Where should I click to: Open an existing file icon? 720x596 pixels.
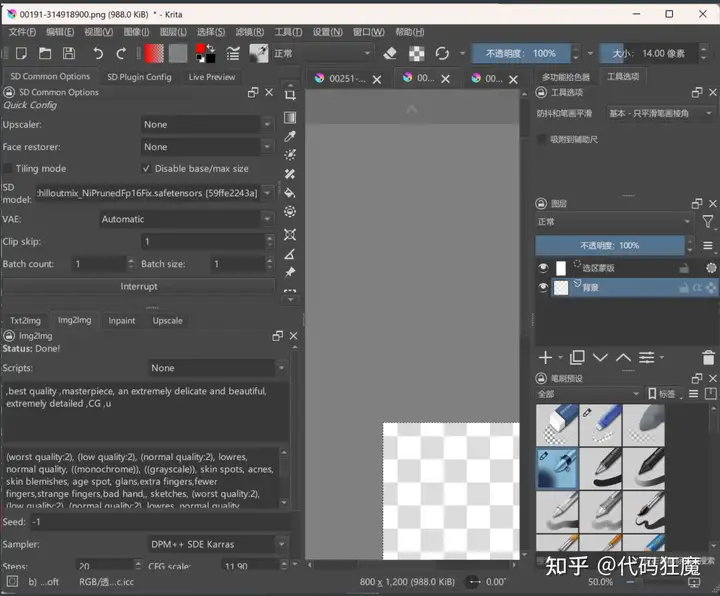pyautogui.click(x=45, y=54)
